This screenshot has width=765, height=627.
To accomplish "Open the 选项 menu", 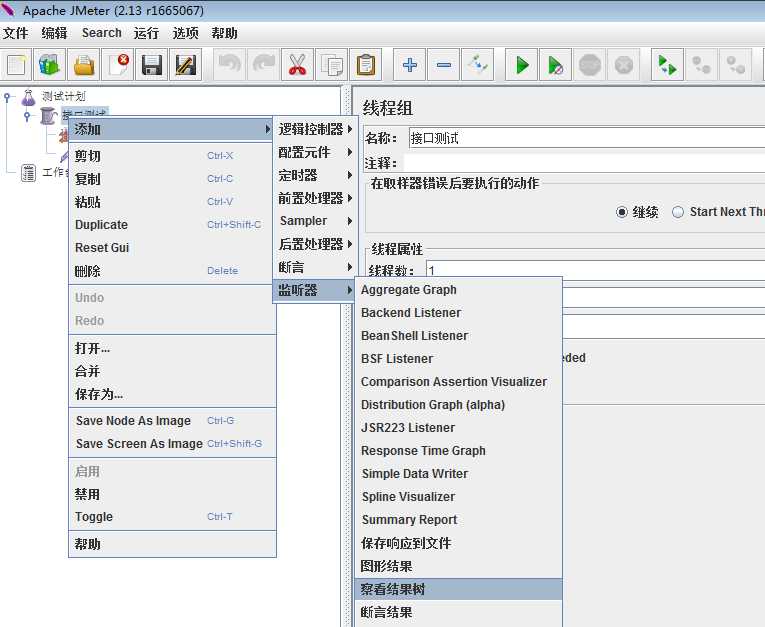I will point(185,33).
